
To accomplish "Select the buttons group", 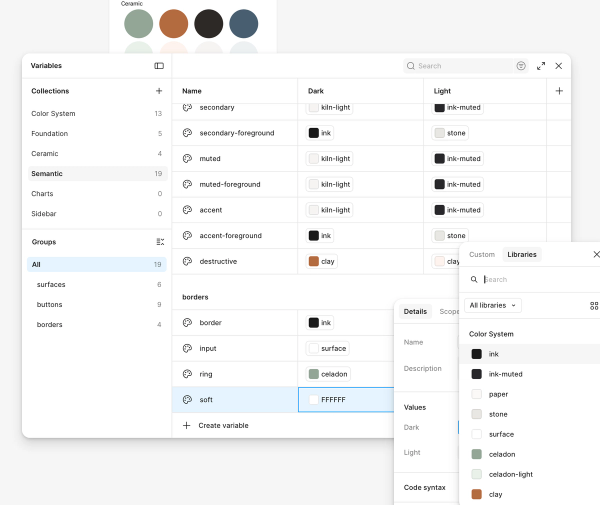I will 97,305.
